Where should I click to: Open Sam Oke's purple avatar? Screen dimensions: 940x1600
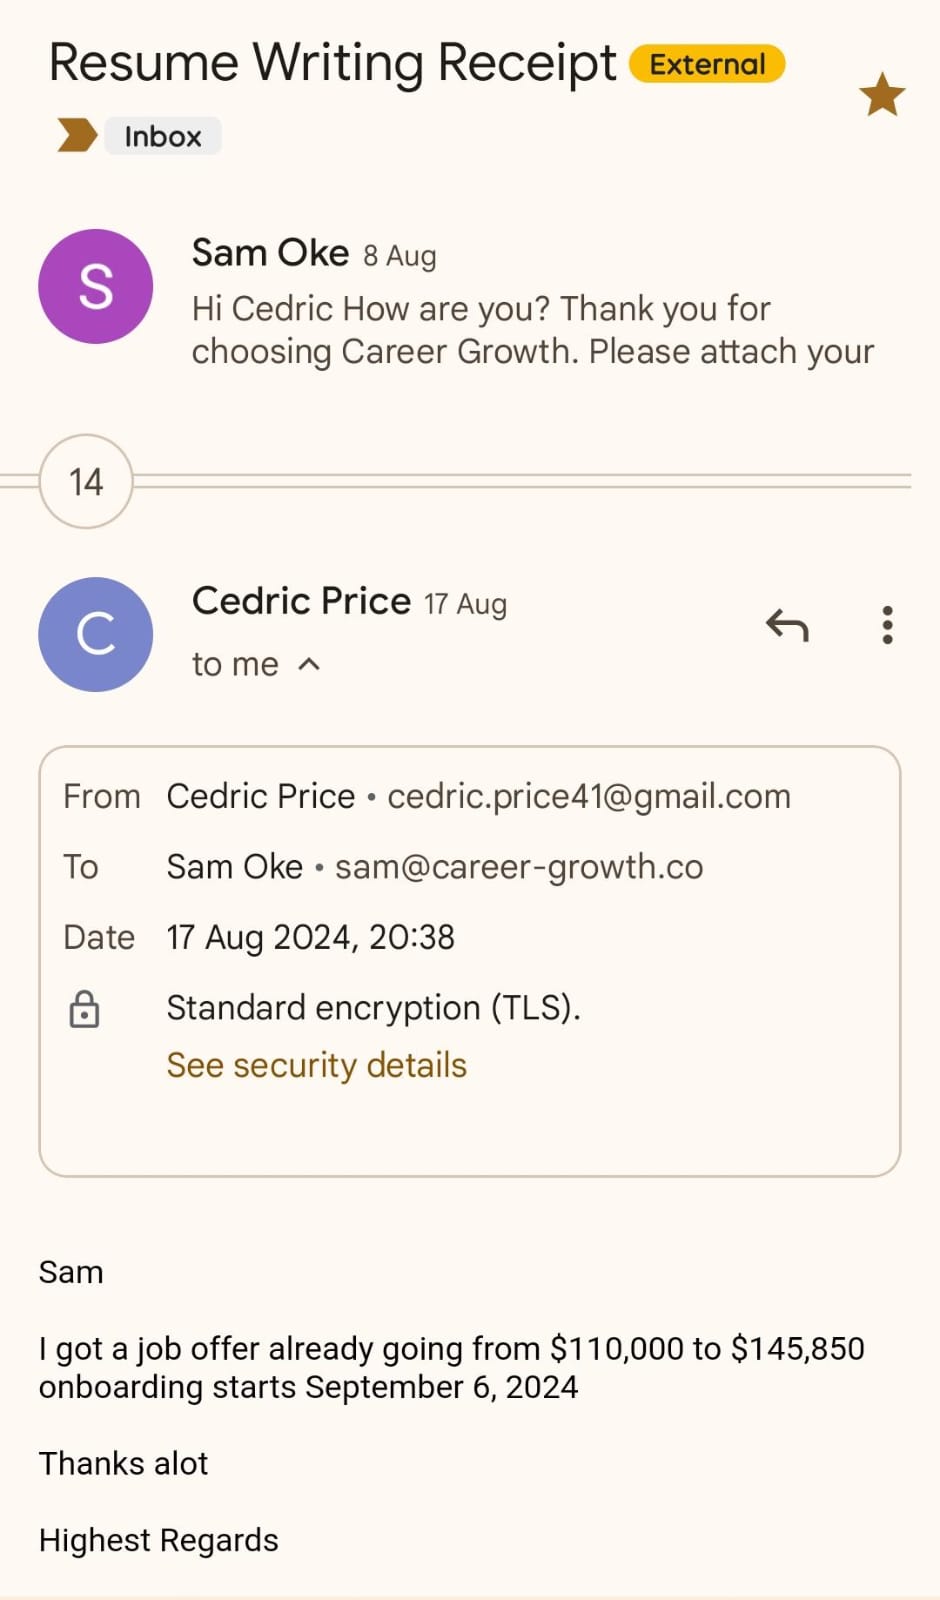pyautogui.click(x=95, y=287)
